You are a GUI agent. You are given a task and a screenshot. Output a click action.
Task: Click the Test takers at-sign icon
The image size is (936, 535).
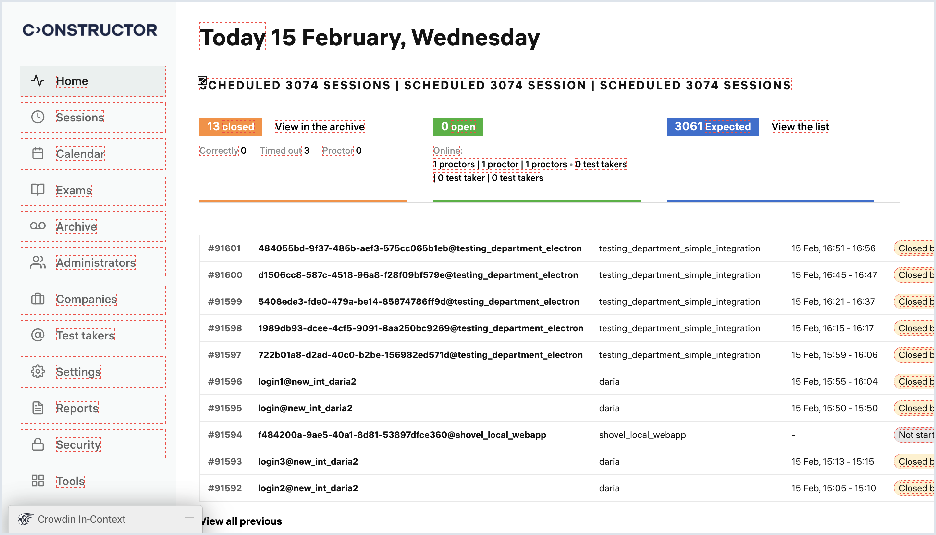(x=38, y=335)
